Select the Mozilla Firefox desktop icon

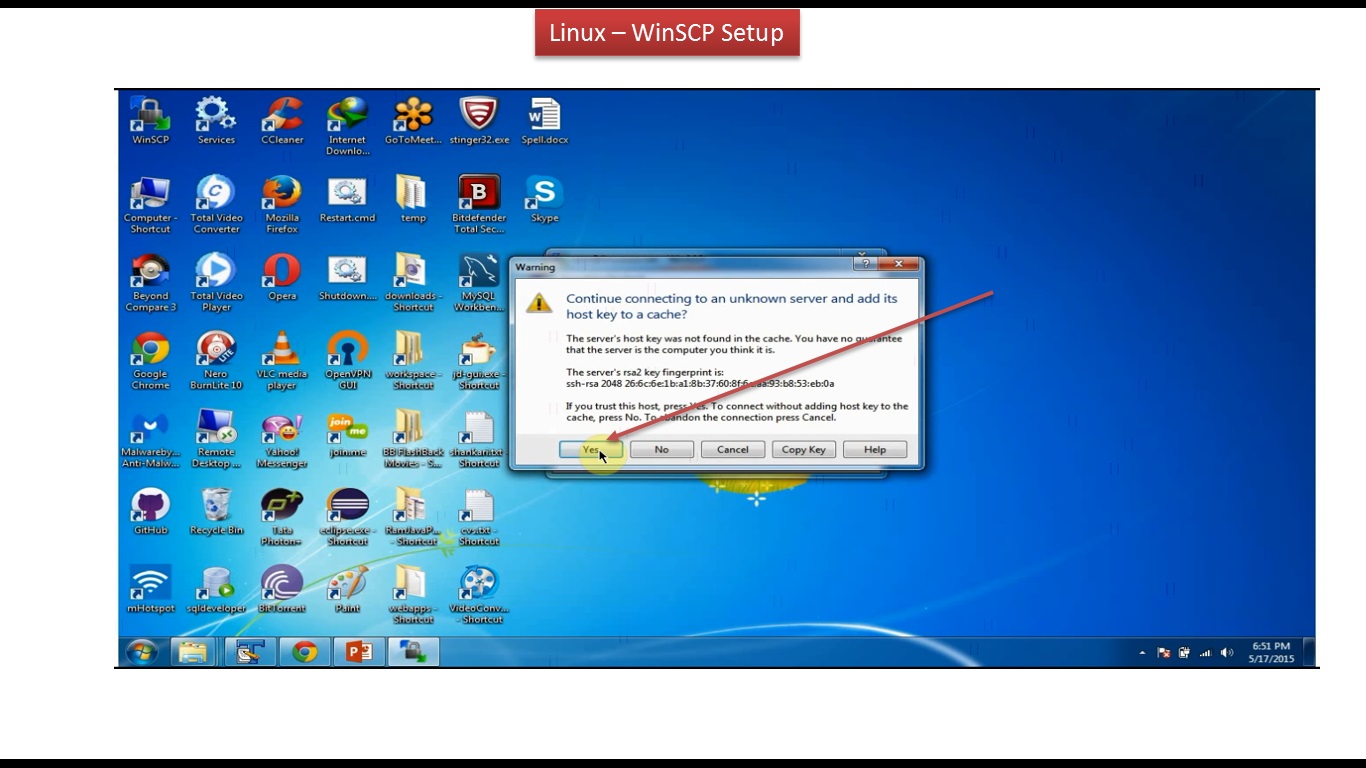(x=282, y=205)
